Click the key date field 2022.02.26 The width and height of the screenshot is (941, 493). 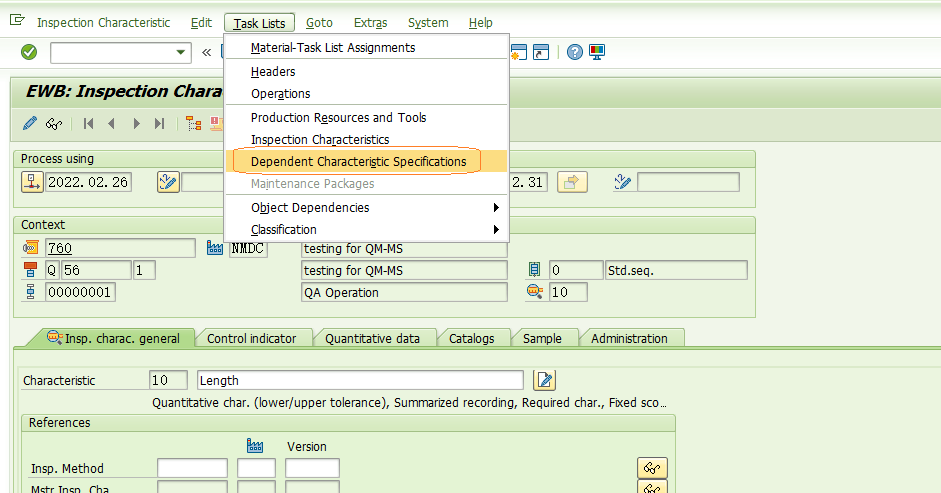(88, 182)
